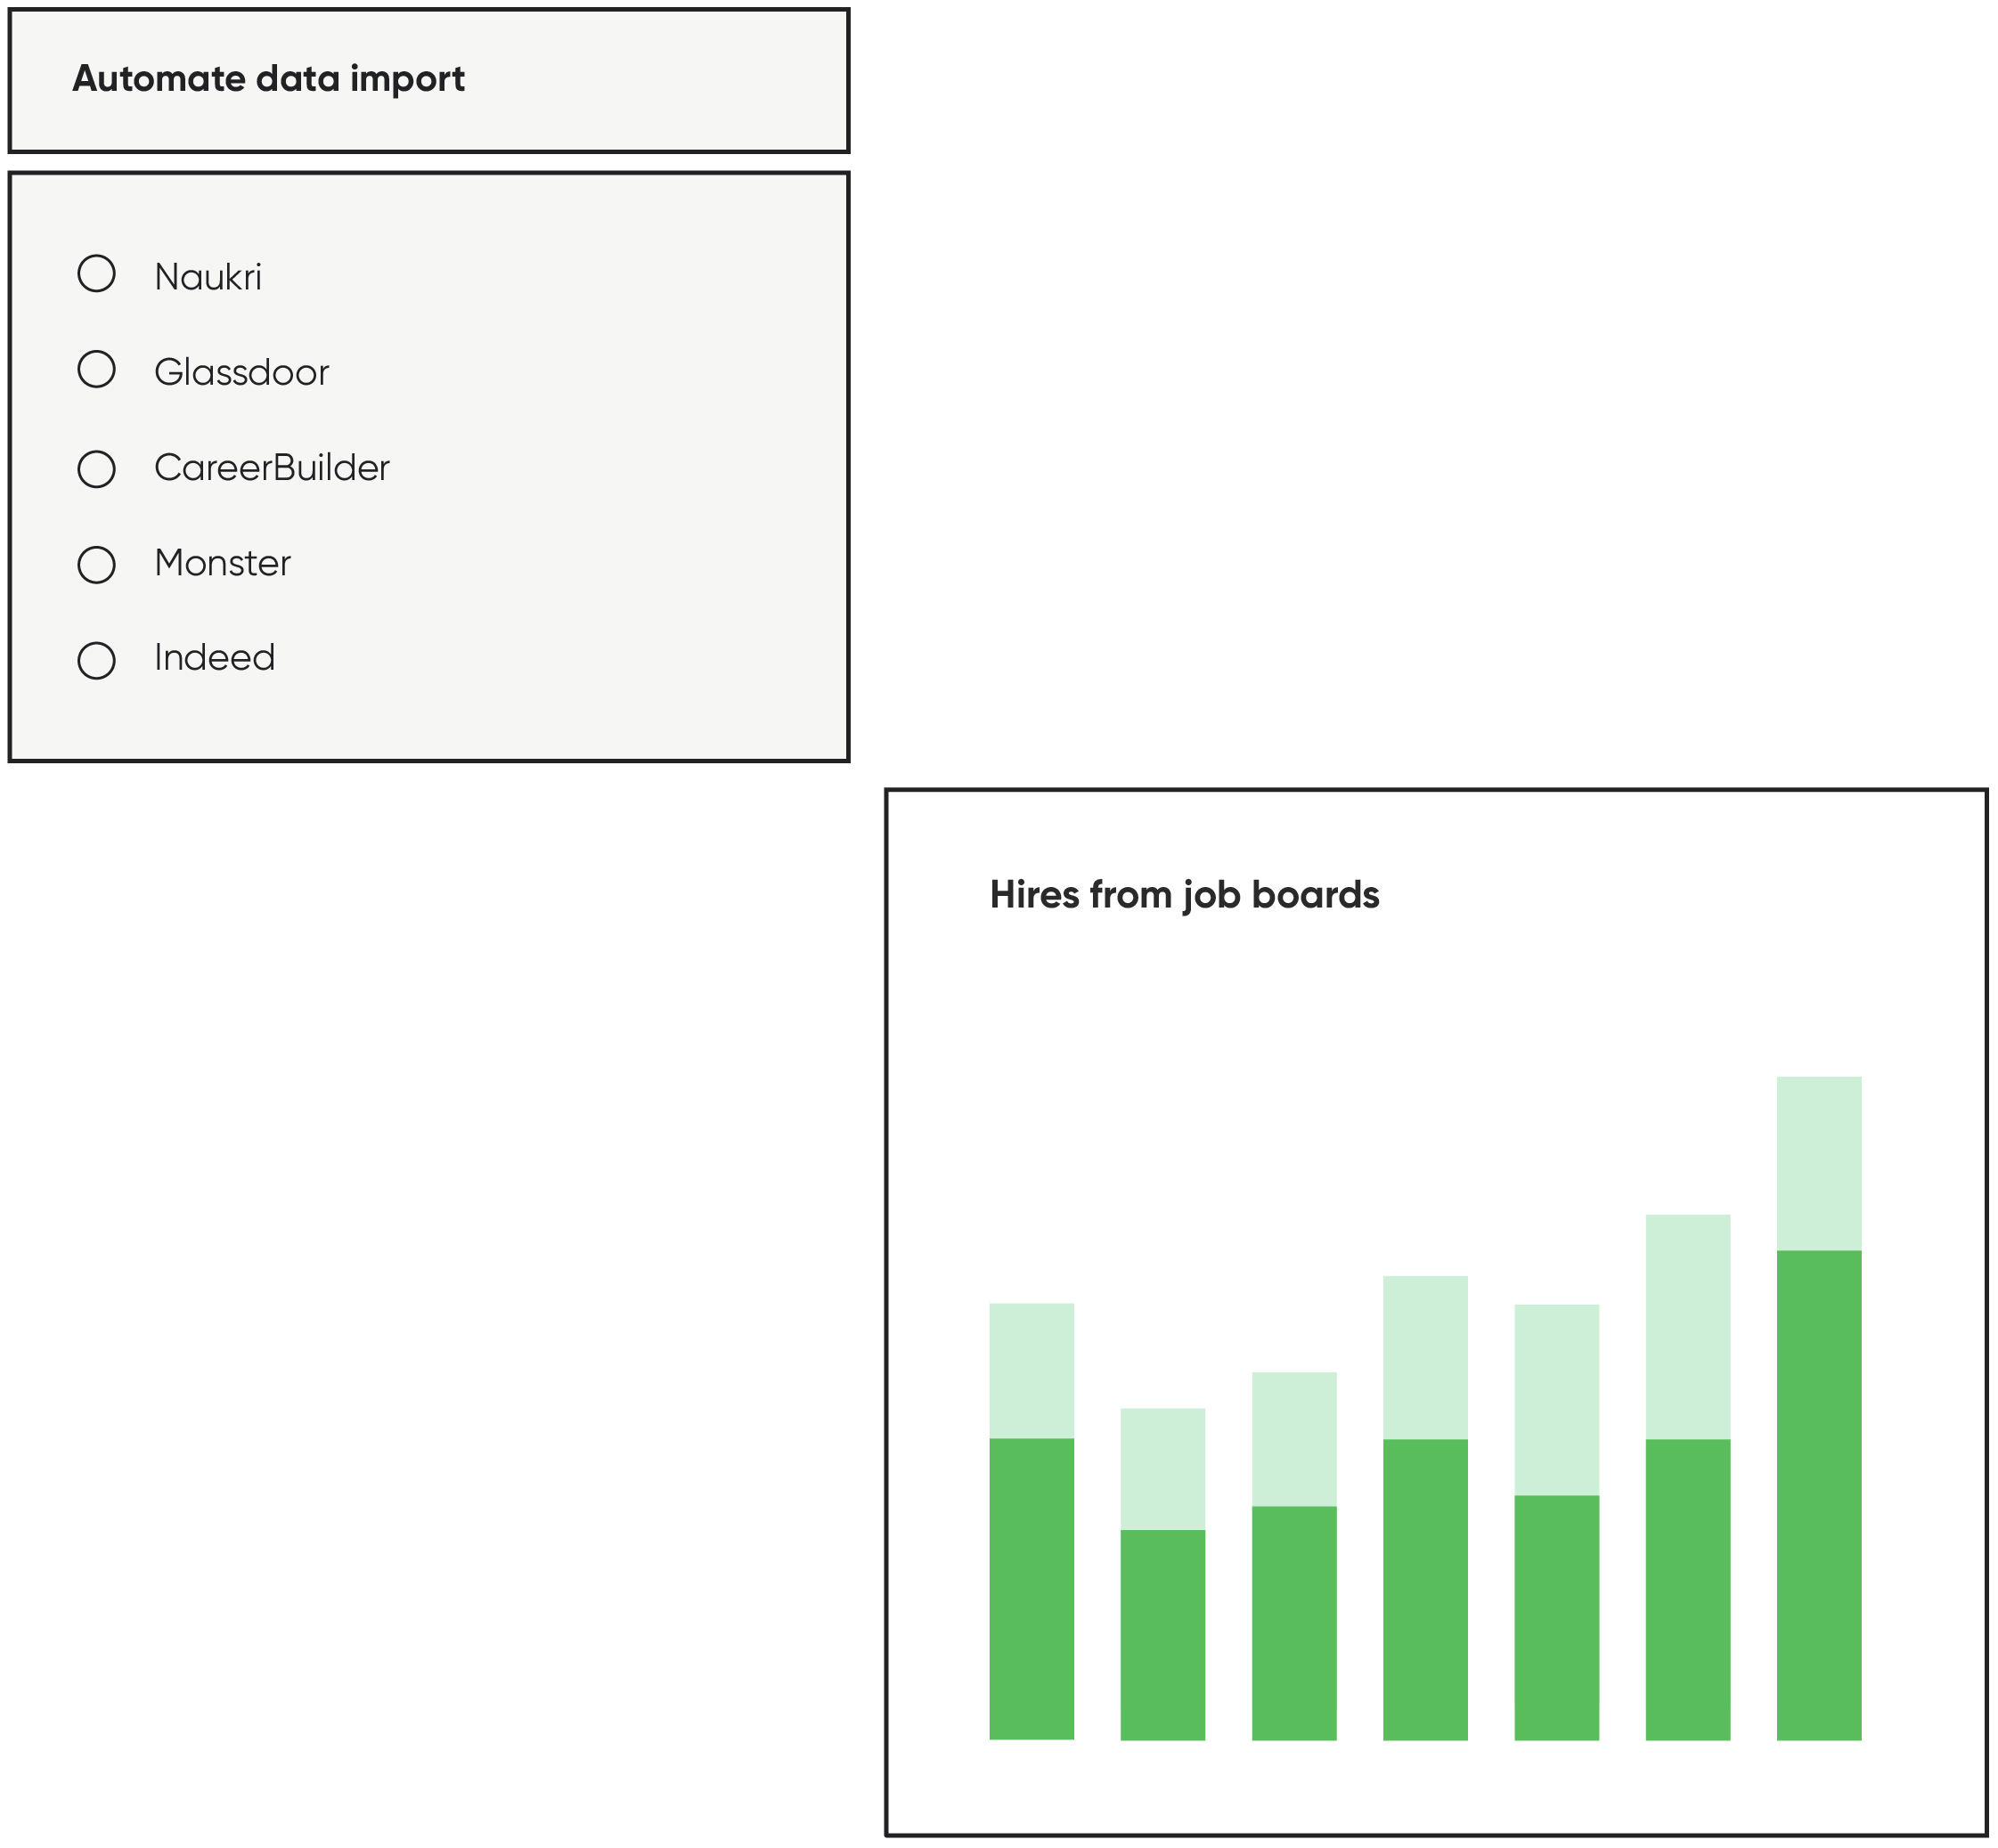Screen dimensions: 1998x1848
Task: Select the Glassdoor radio button
Action: point(96,369)
